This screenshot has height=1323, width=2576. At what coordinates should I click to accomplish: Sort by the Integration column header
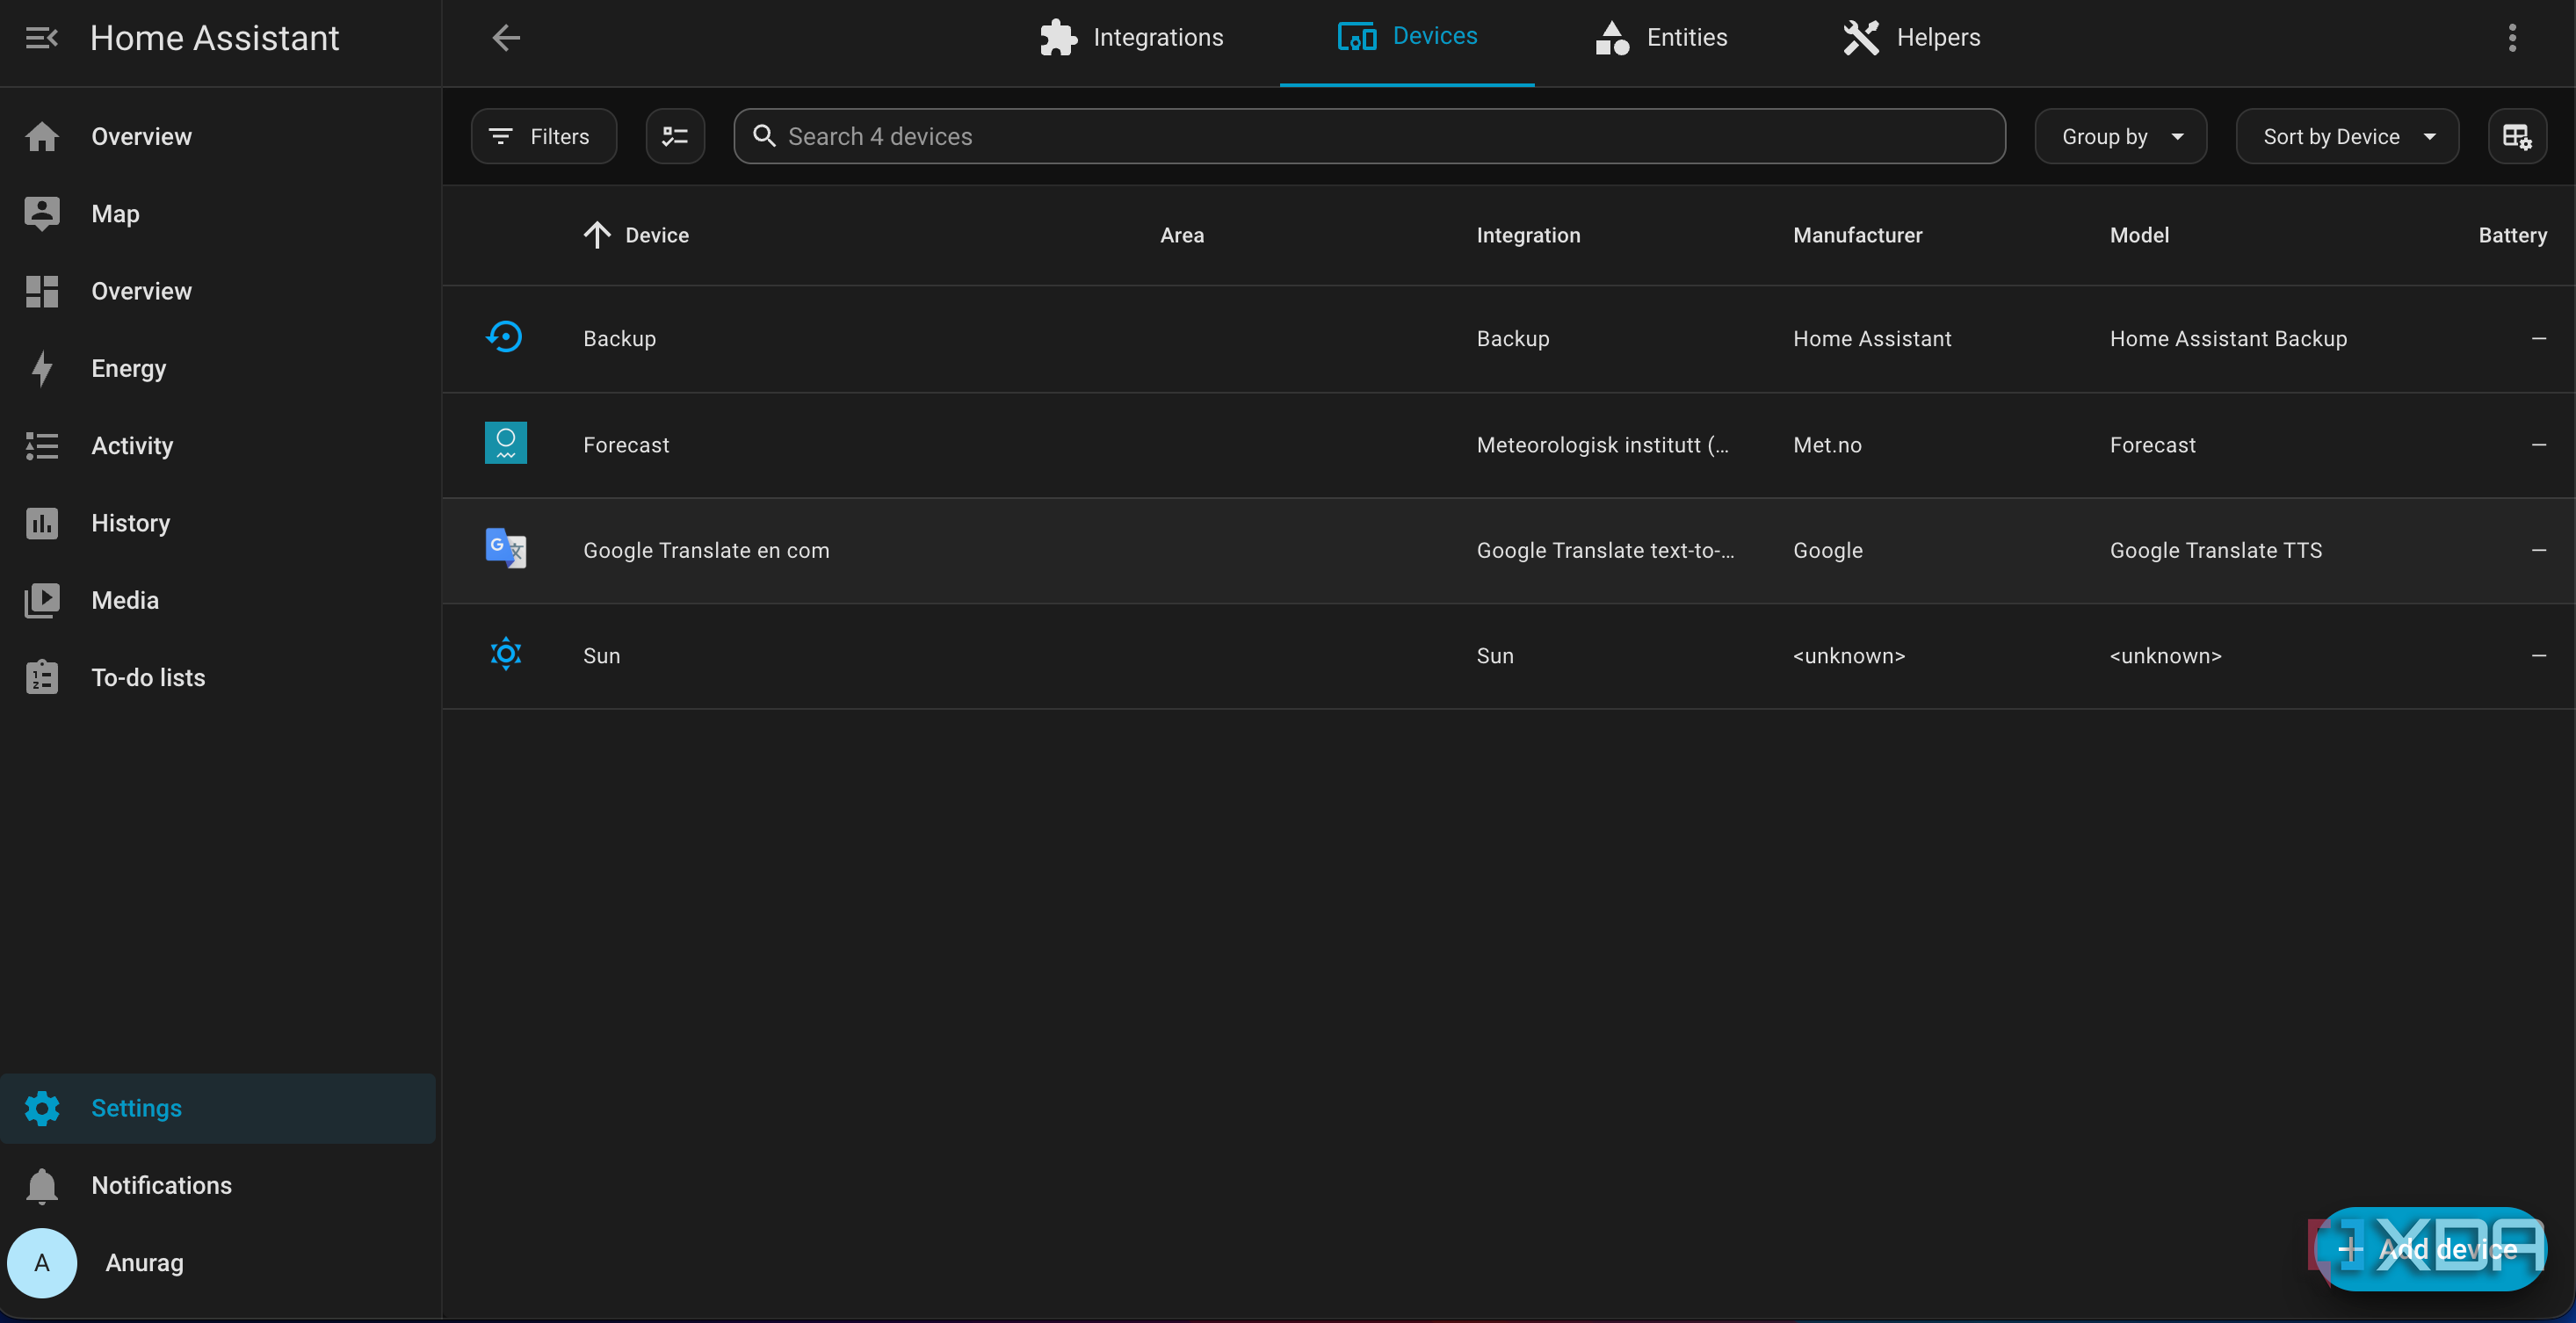point(1528,235)
